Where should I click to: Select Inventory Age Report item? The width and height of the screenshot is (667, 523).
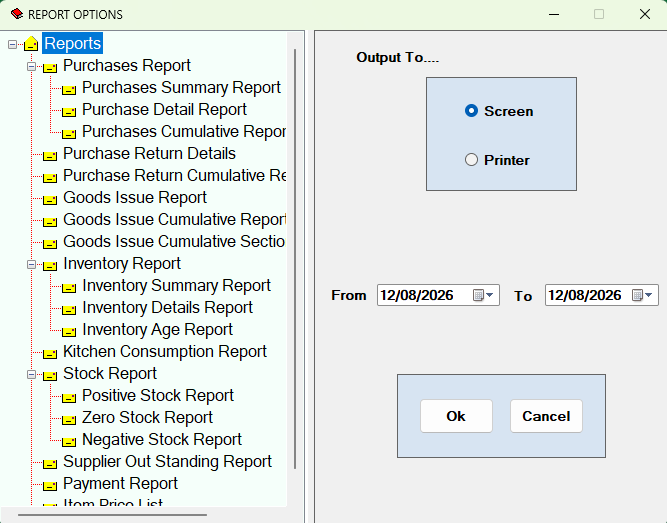click(x=157, y=329)
